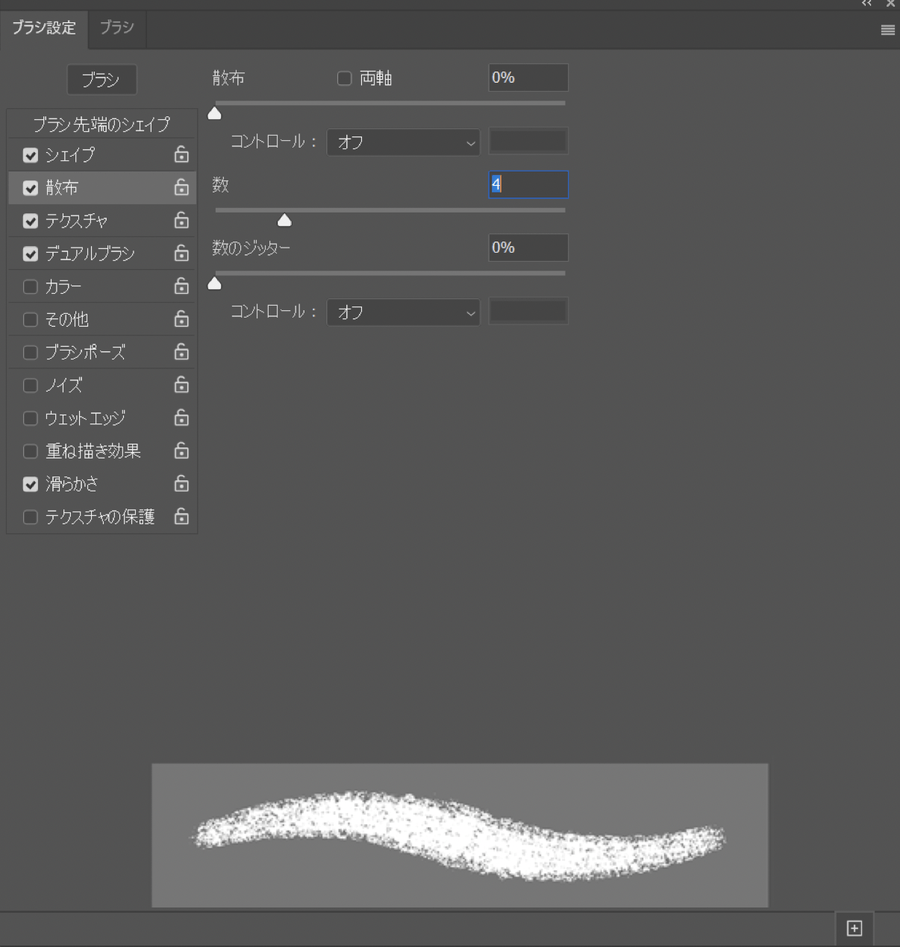Click the 散布 slider handle

pos(214,114)
